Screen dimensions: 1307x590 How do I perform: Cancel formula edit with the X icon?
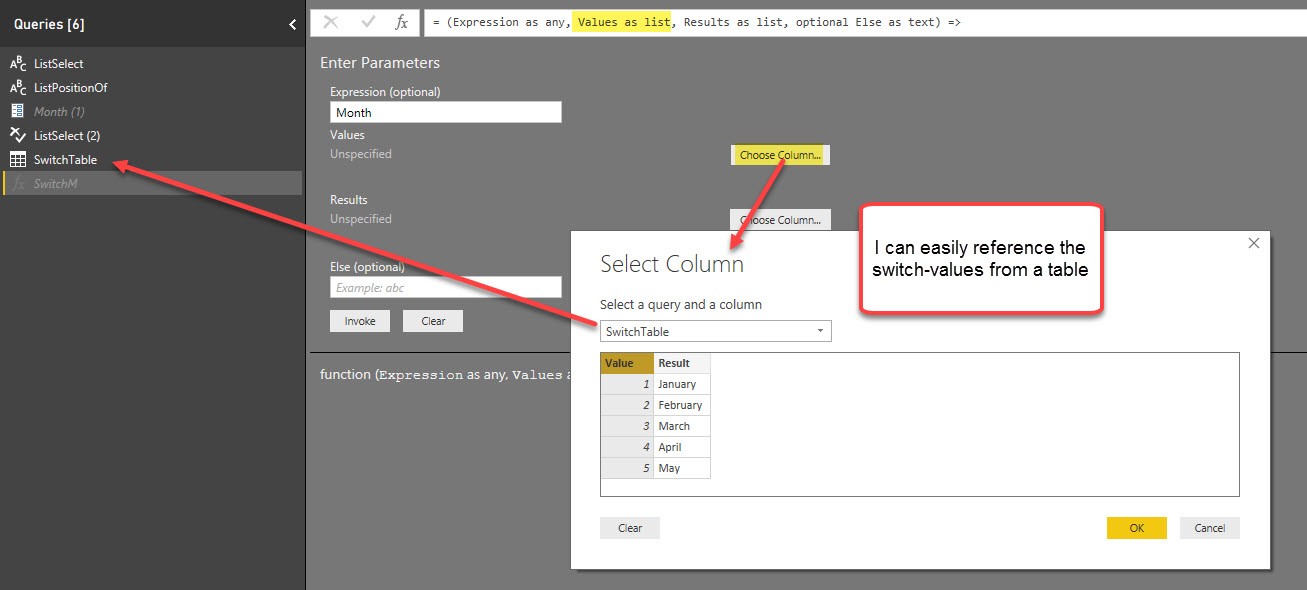(331, 22)
